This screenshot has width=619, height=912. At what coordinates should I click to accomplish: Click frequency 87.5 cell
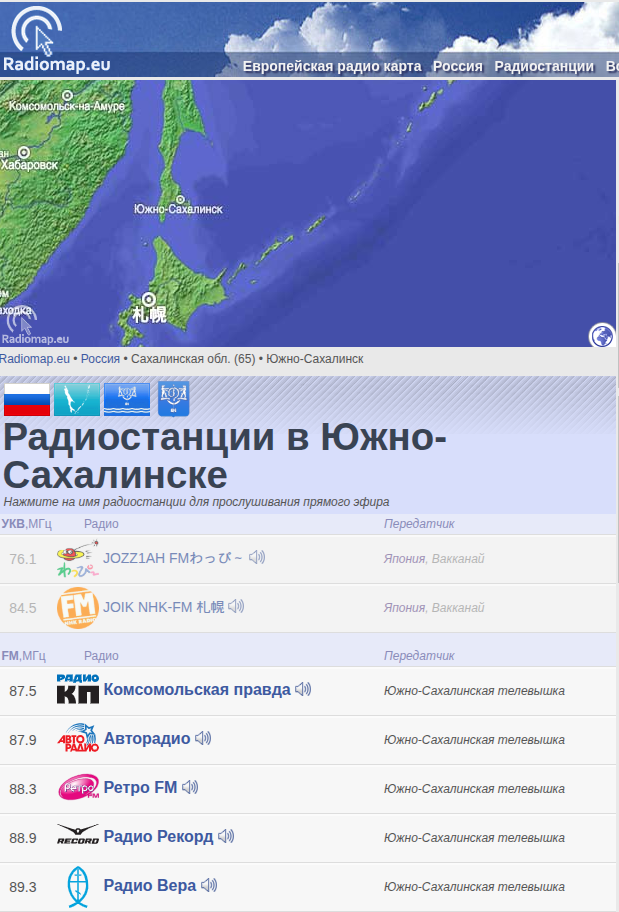click(x=23, y=691)
